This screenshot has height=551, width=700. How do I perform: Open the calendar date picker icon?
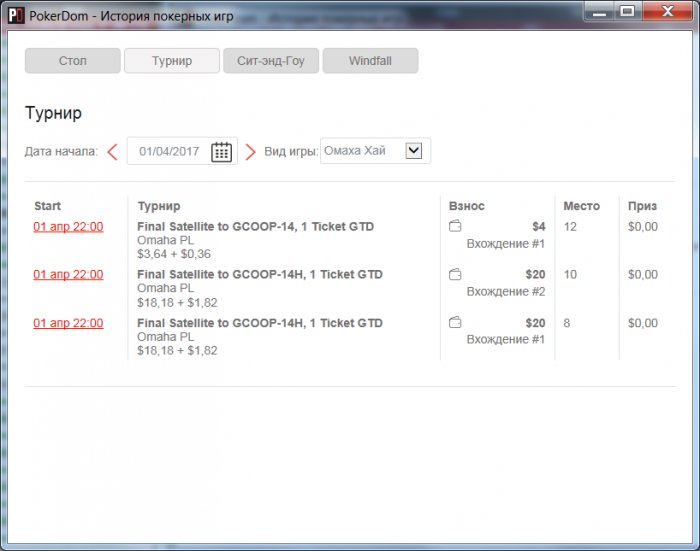(221, 152)
